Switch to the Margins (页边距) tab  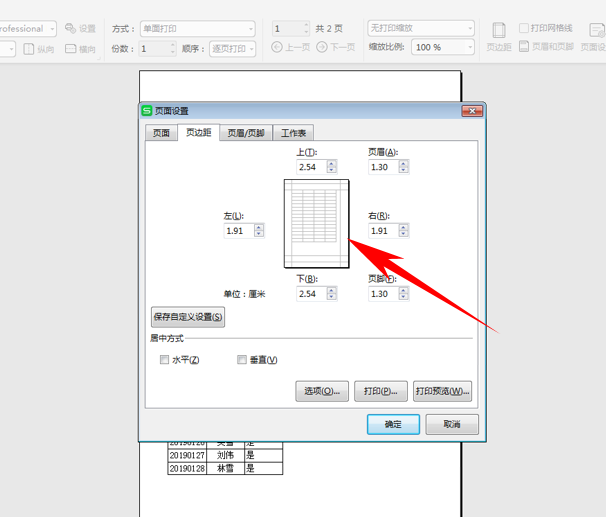(199, 133)
